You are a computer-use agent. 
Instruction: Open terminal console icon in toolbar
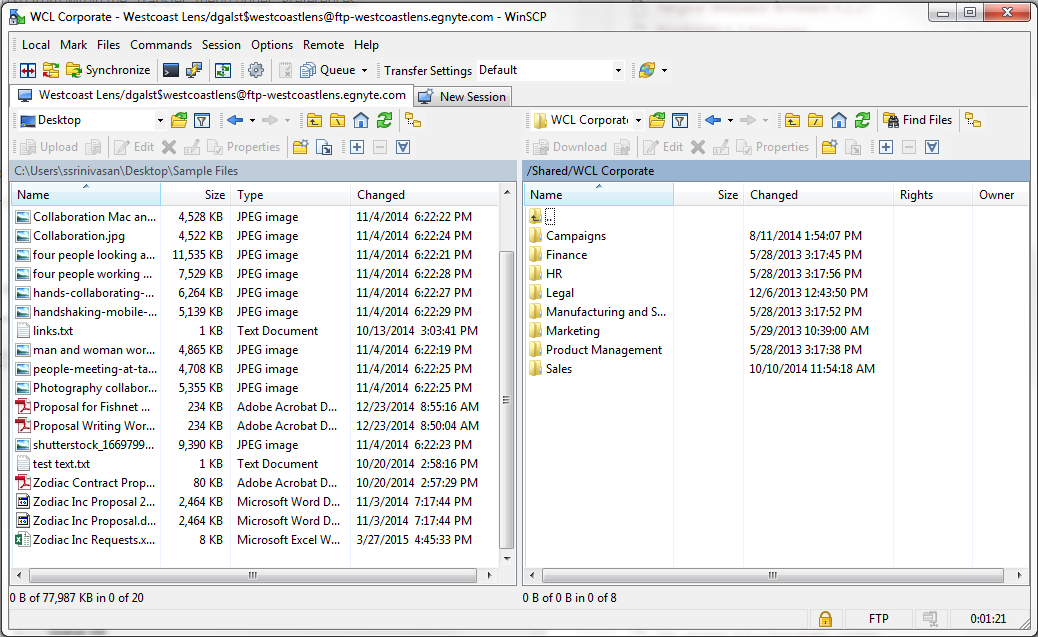(171, 70)
